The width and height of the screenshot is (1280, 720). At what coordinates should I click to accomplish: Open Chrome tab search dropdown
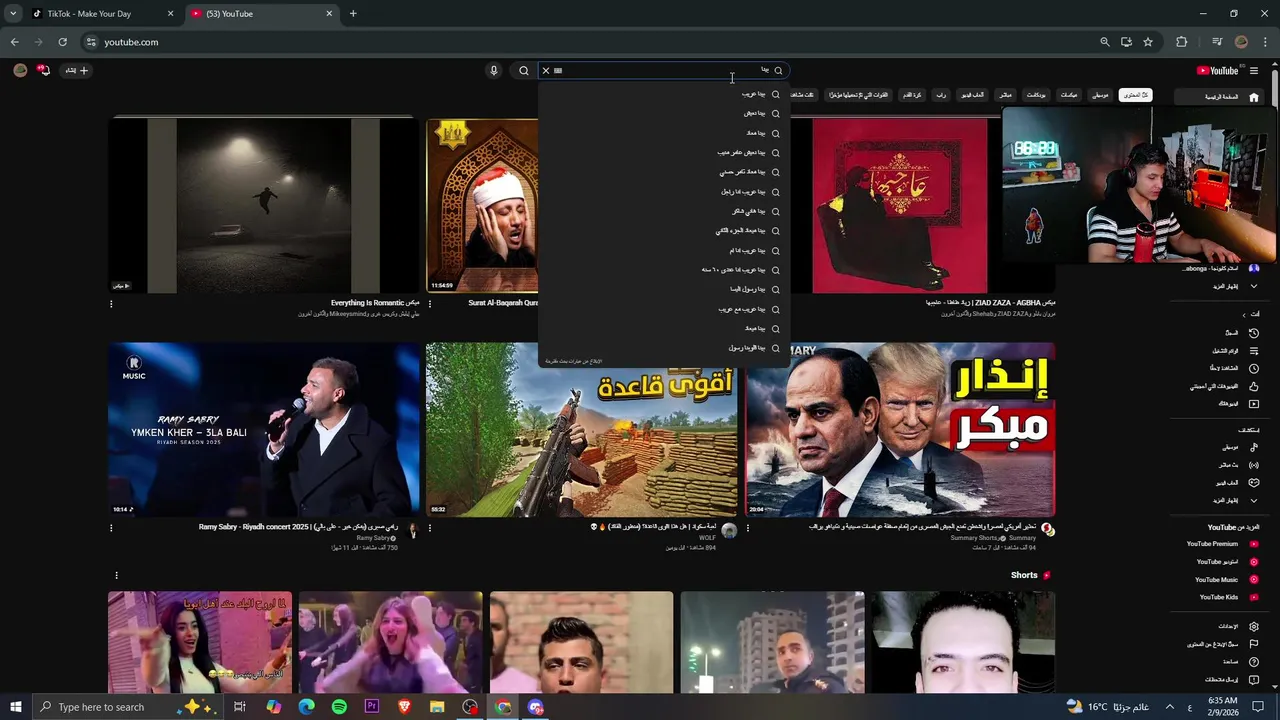click(x=13, y=14)
